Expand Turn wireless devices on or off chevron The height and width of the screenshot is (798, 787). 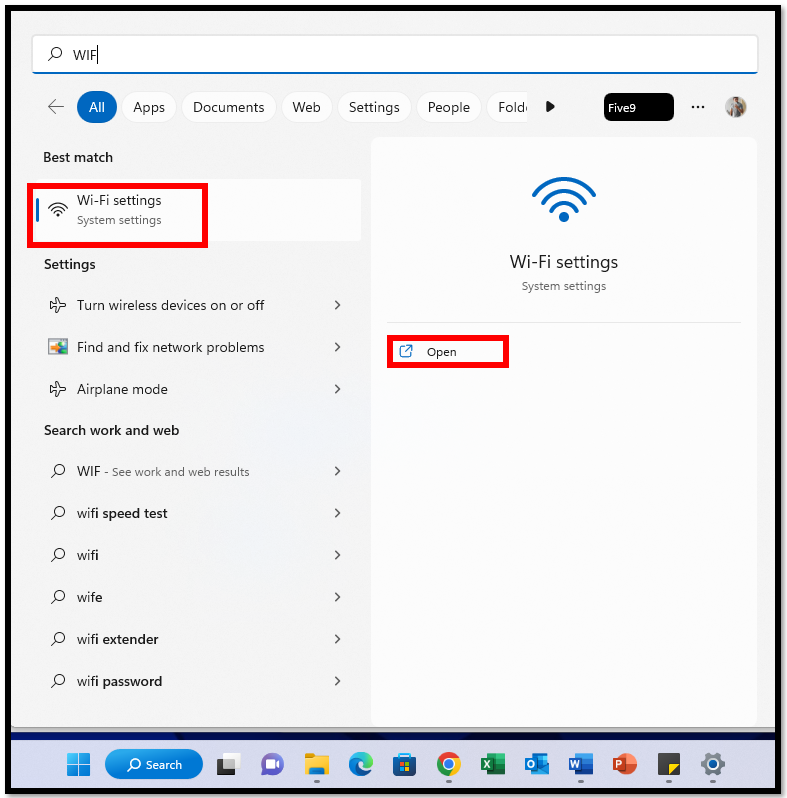pyautogui.click(x=337, y=305)
